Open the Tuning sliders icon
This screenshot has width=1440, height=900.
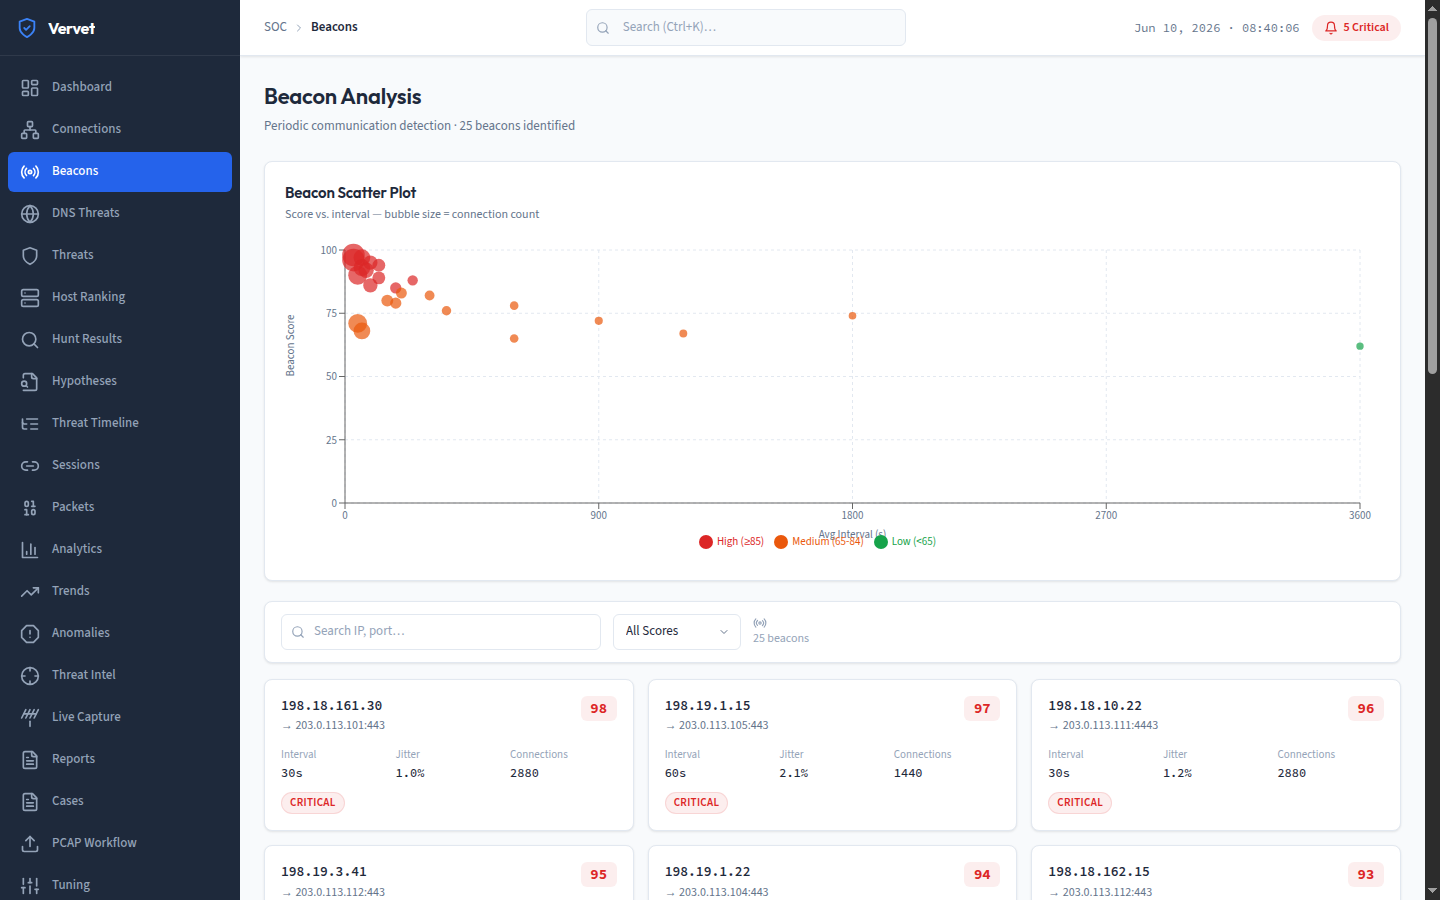coord(30,885)
